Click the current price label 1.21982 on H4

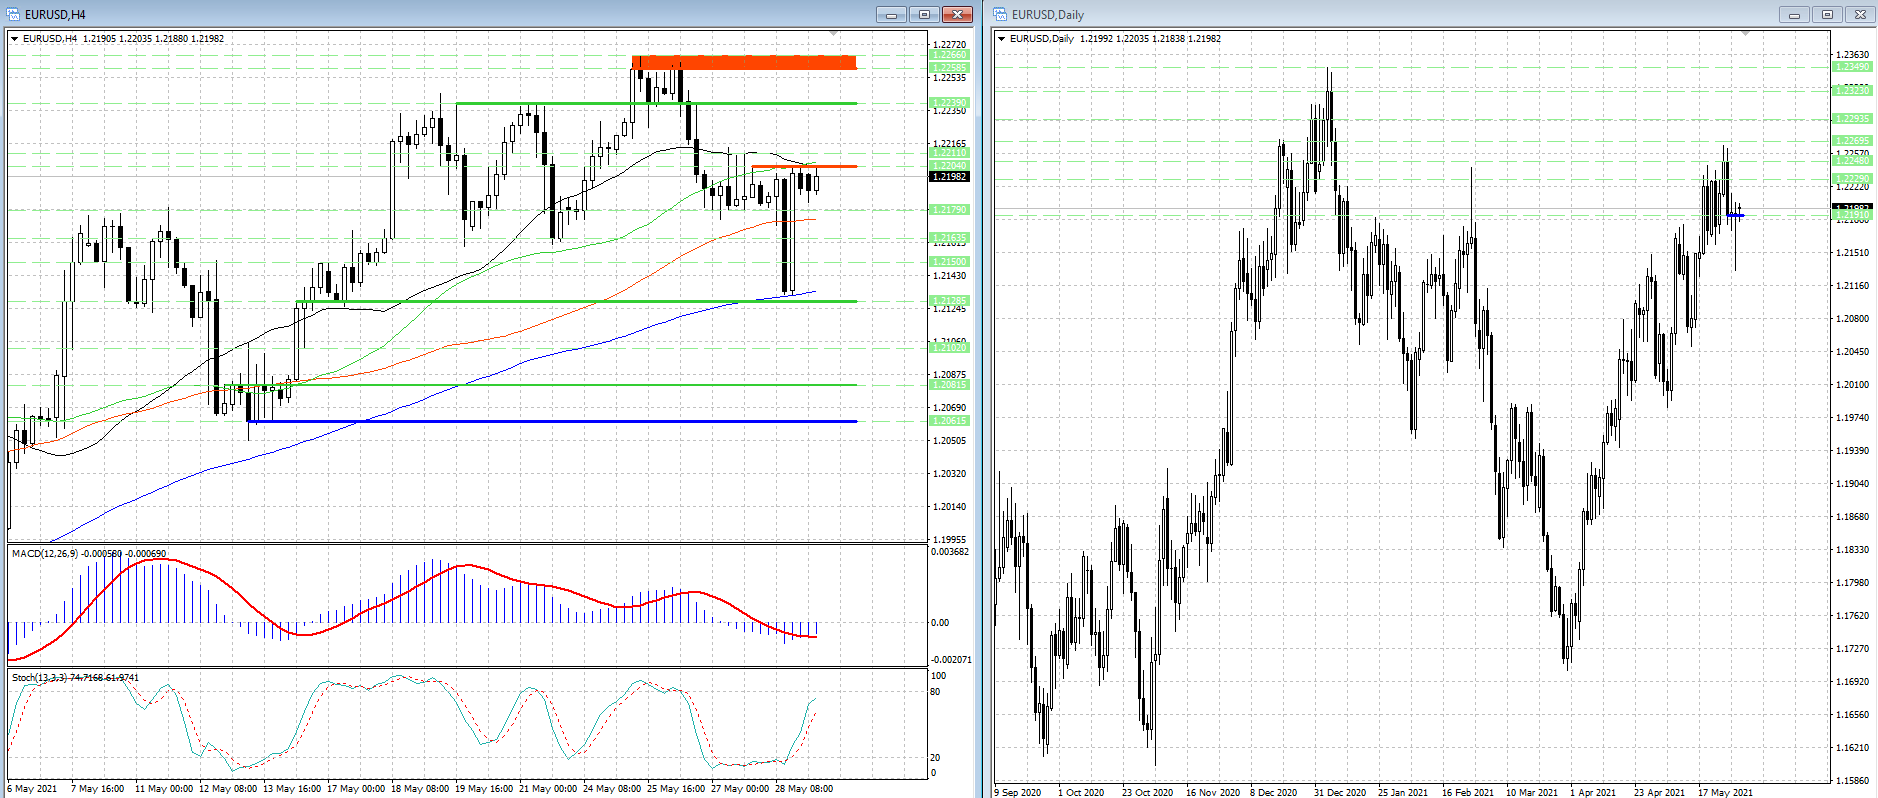click(949, 177)
